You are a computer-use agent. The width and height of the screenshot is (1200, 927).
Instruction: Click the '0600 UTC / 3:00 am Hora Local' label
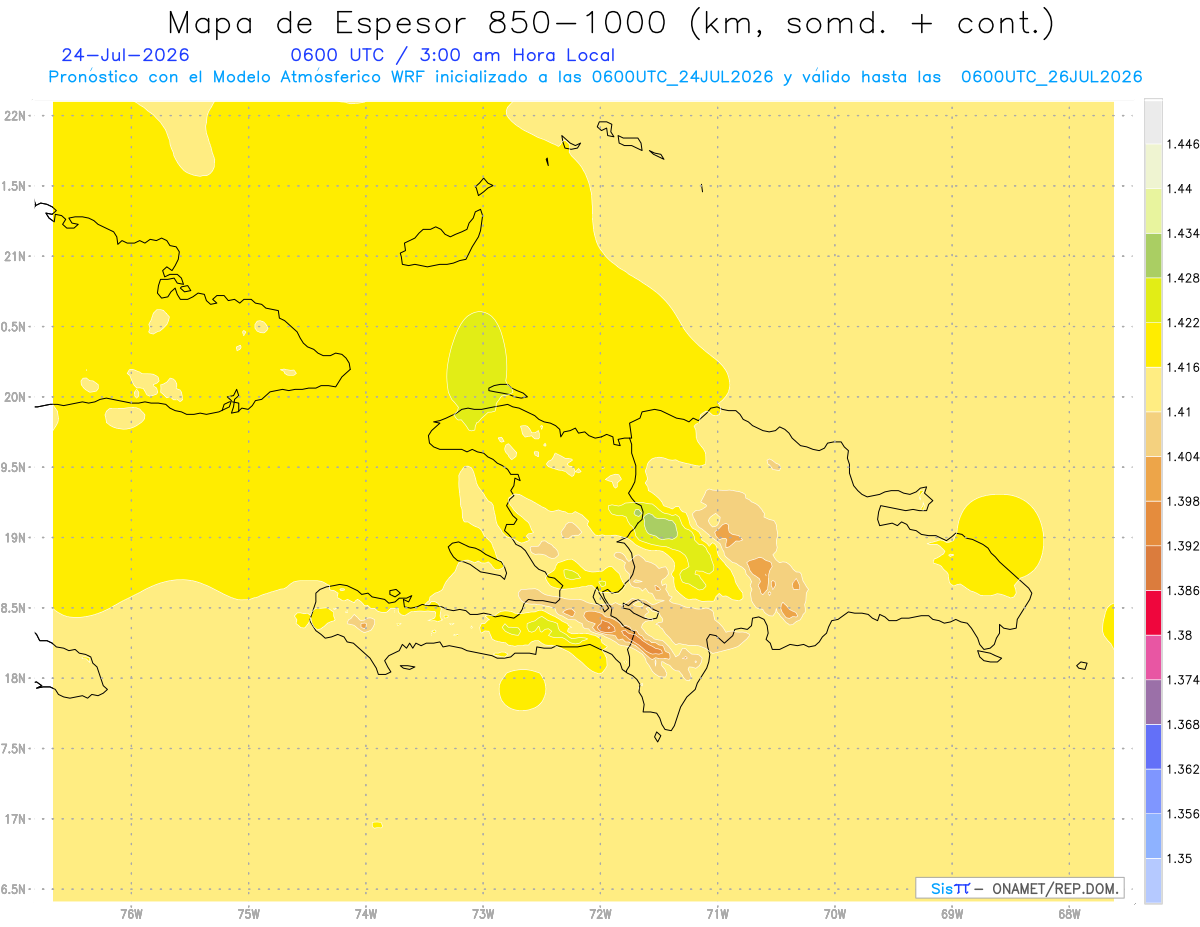(452, 55)
